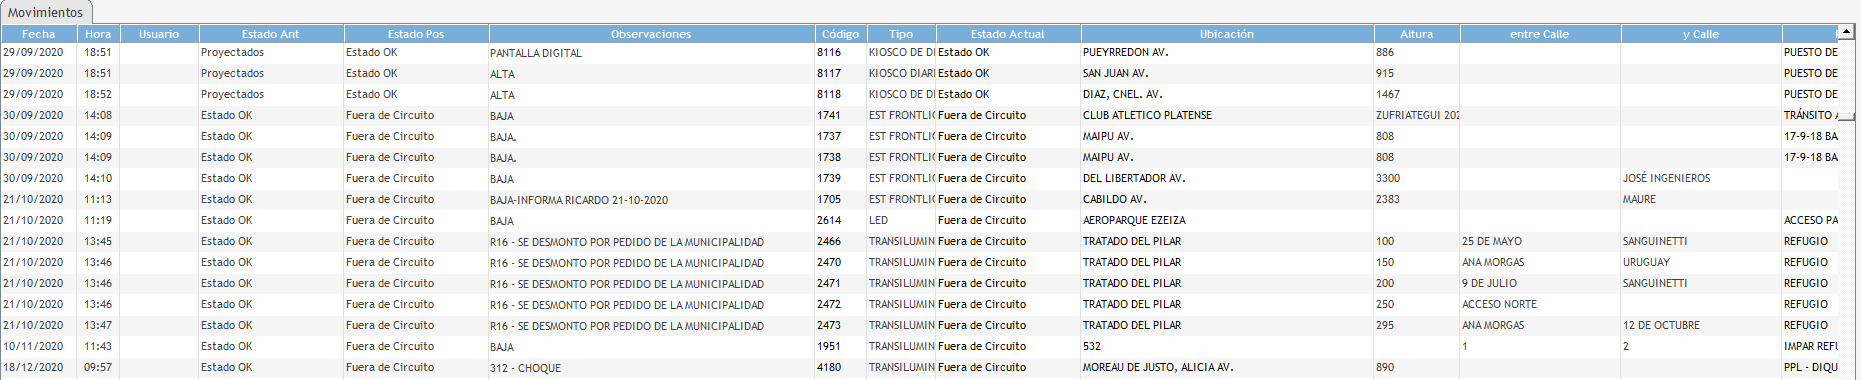Click the Observaciones column header
The width and height of the screenshot is (1861, 380).
point(651,34)
